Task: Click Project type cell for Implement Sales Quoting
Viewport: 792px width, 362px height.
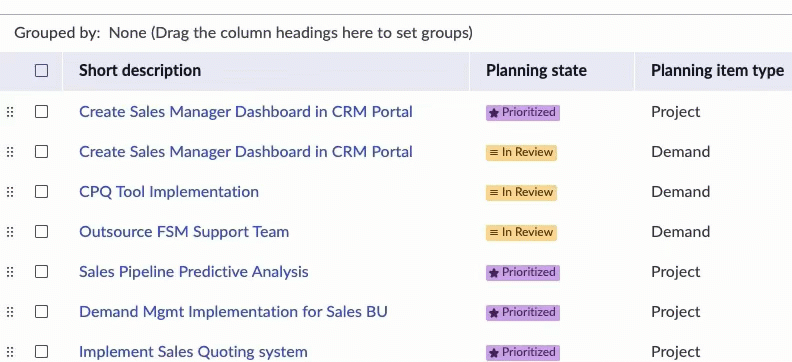Action: pyautogui.click(x=676, y=352)
